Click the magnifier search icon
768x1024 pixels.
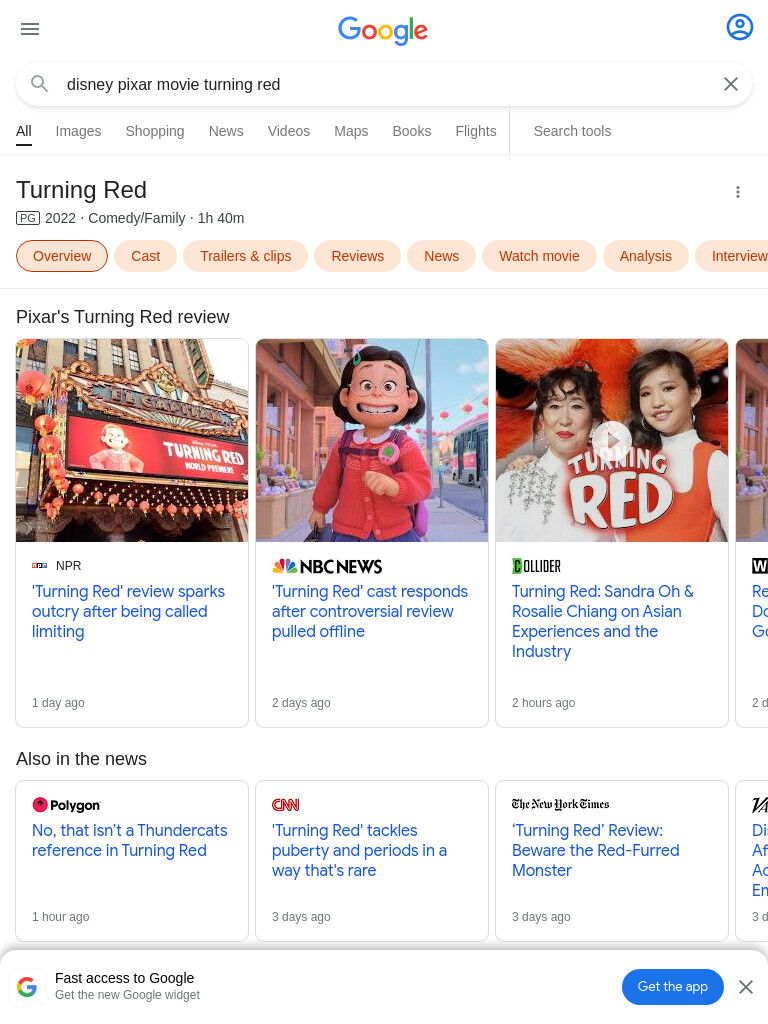39,84
